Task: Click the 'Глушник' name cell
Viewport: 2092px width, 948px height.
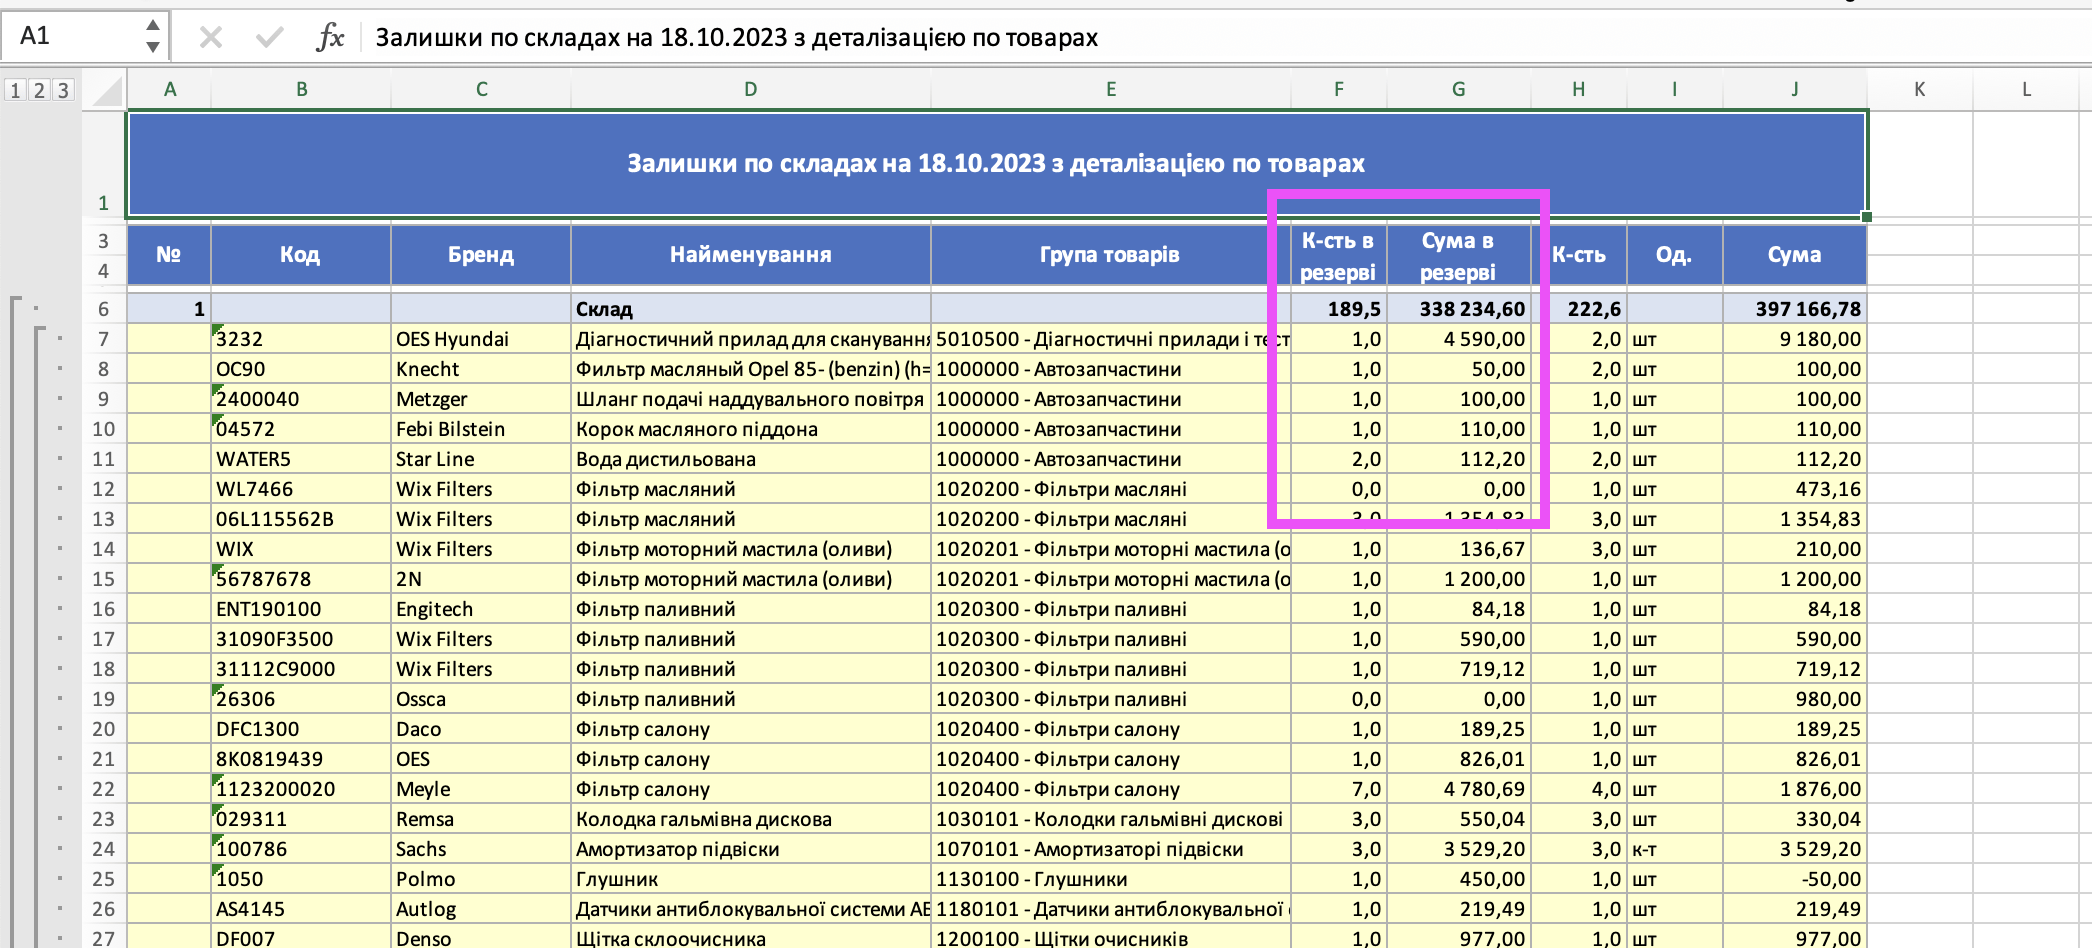Action: click(x=751, y=879)
